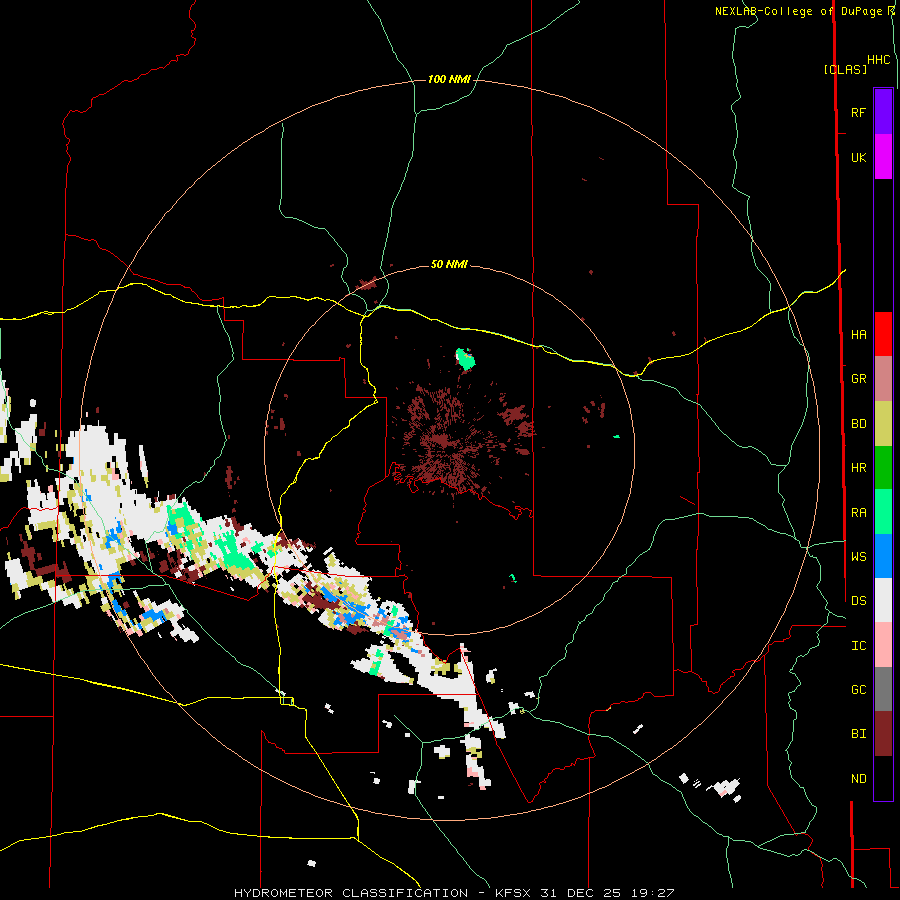
Task: Click the IC legend label
Action: click(x=859, y=646)
